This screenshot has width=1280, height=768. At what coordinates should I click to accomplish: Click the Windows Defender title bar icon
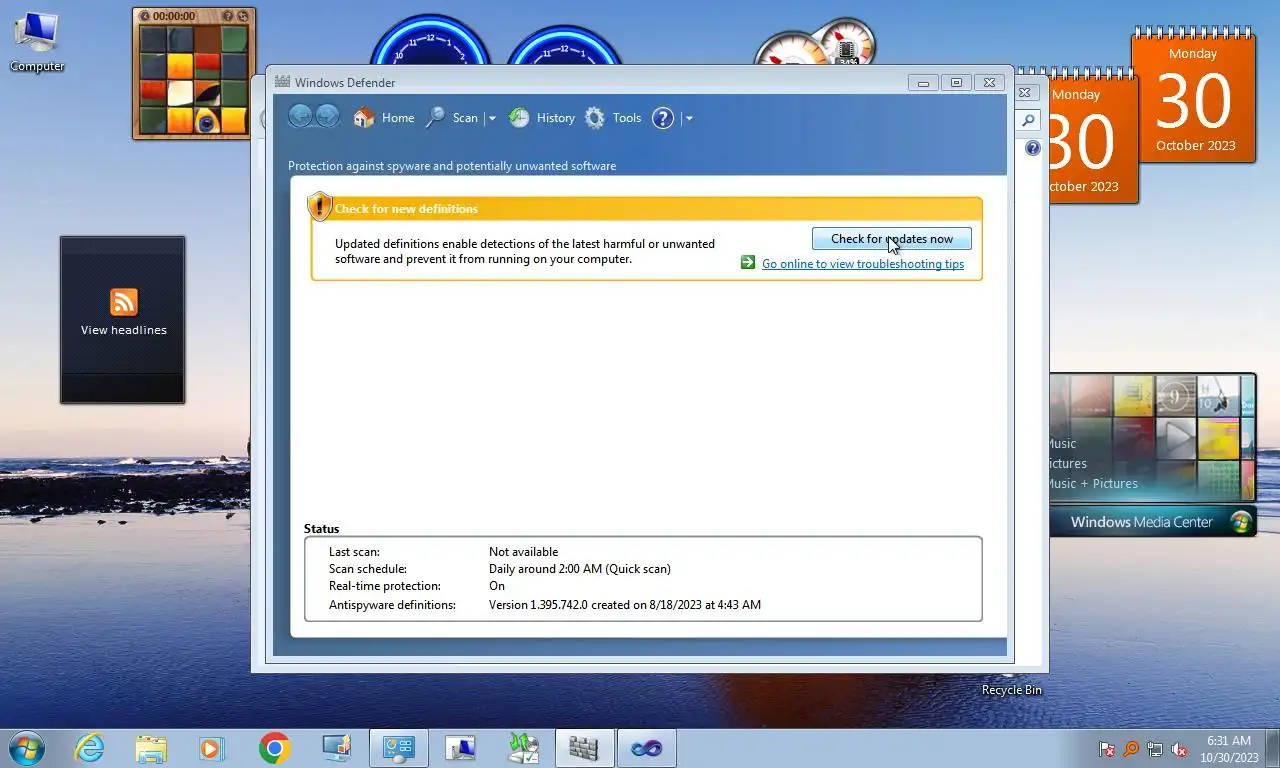point(282,82)
